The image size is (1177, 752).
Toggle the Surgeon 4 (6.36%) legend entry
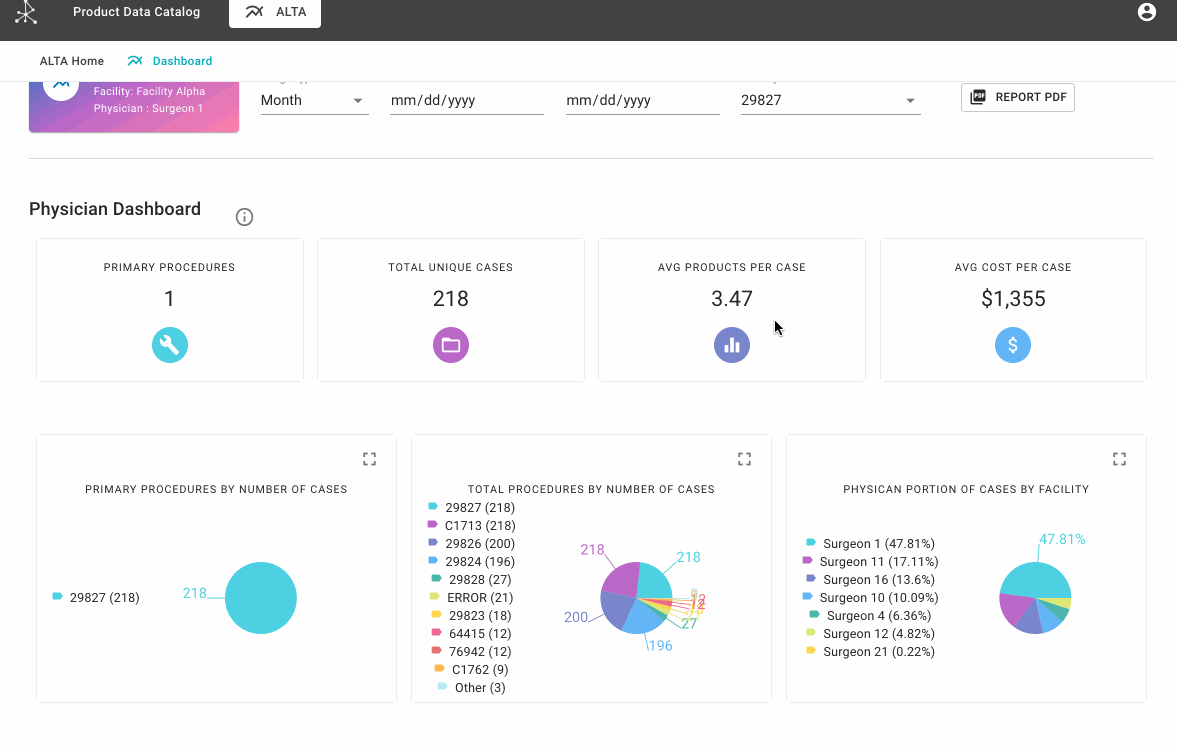pyautogui.click(x=871, y=615)
